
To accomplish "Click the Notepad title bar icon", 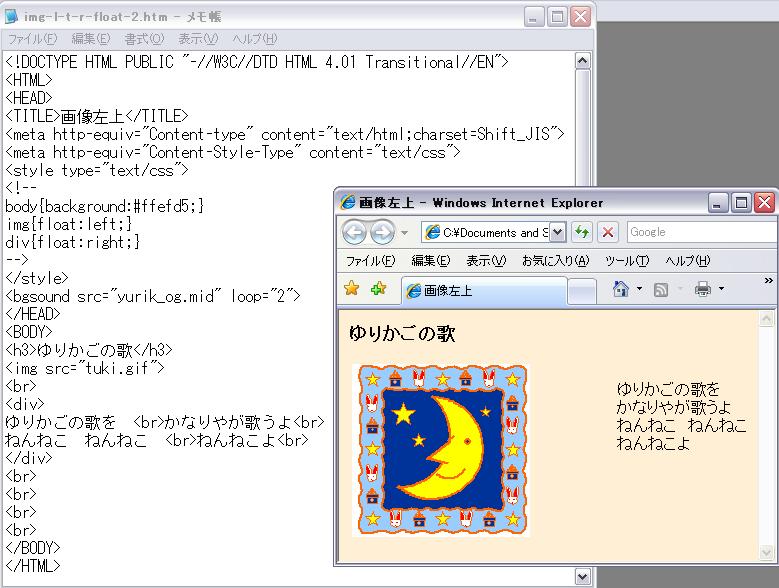I will [11, 16].
